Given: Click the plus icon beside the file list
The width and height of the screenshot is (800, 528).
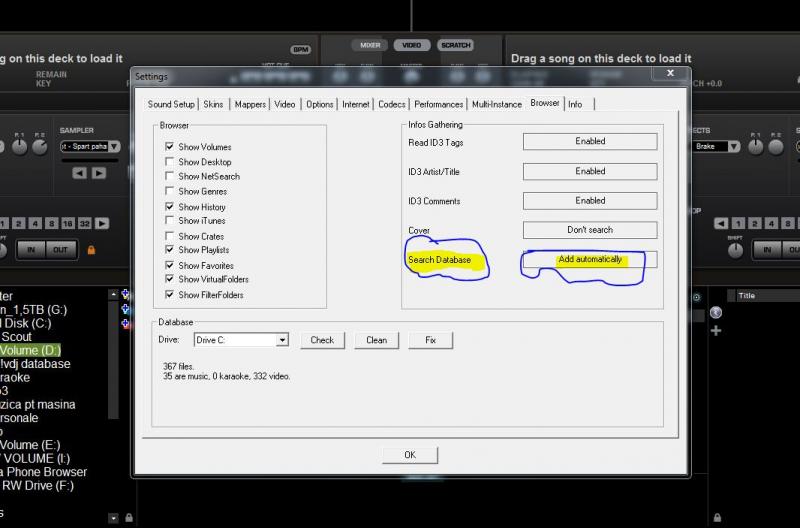Looking at the screenshot, I should click(x=716, y=330).
